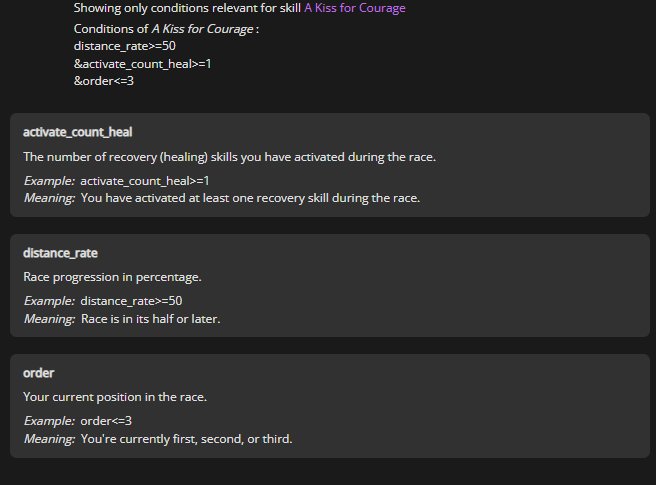Image resolution: width=656 pixels, height=485 pixels.
Task: Open the A Kiss for Courage skill link
Action: point(355,8)
